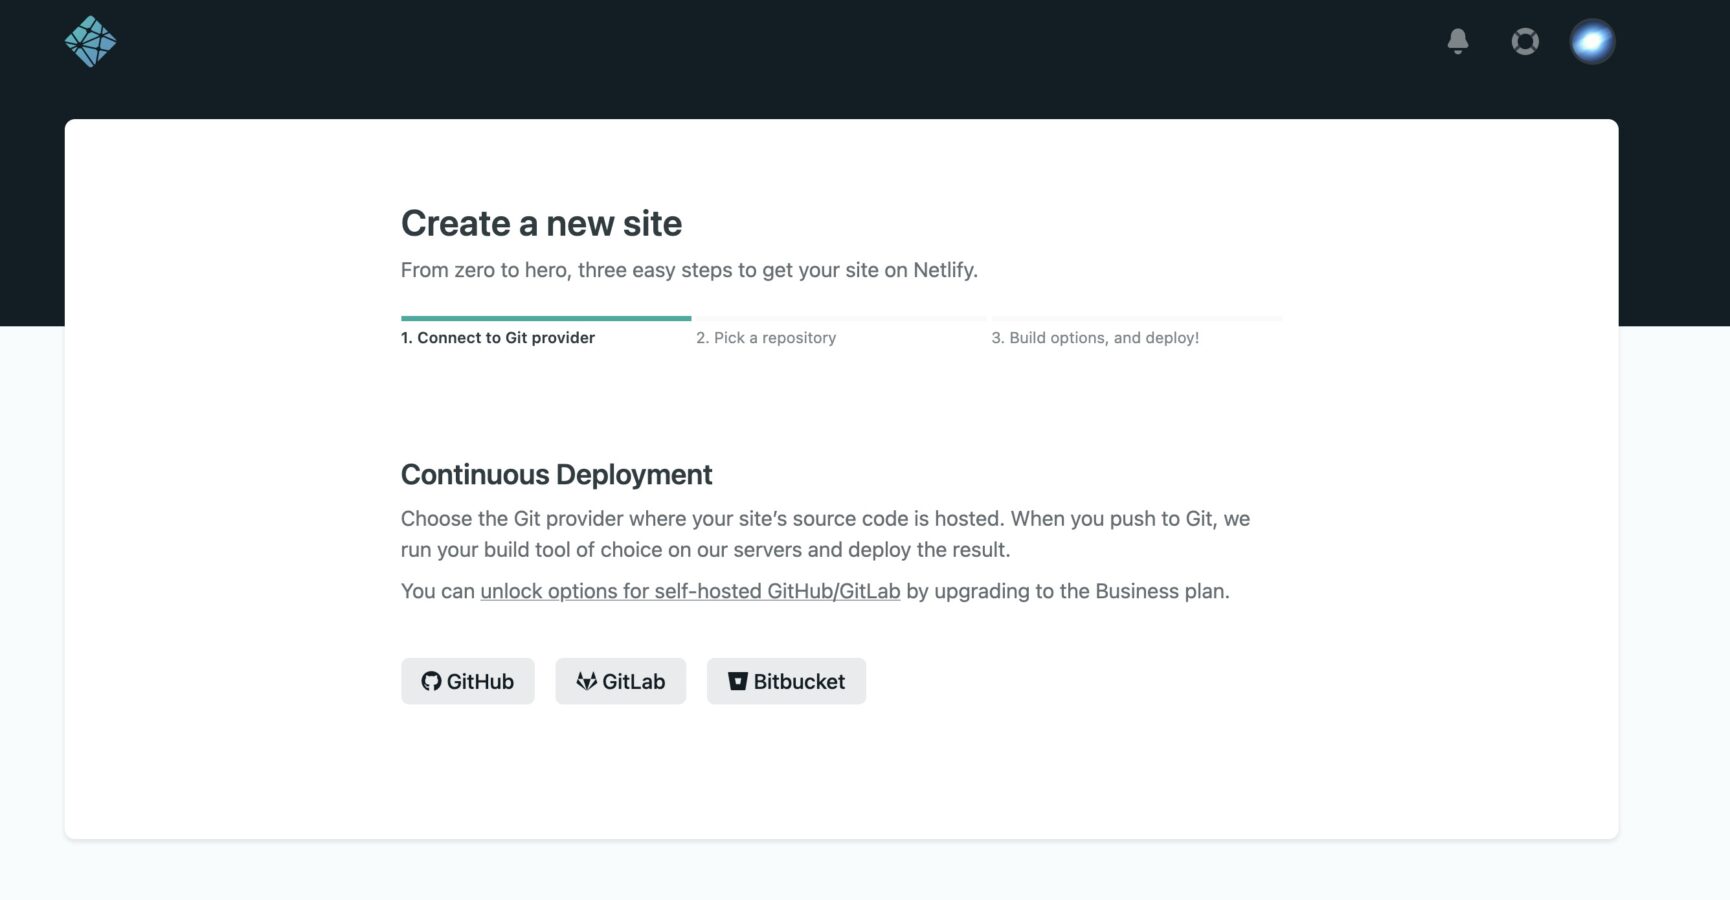Connect using the GitHub button label
Viewport: 1730px width, 900px height.
pos(480,681)
